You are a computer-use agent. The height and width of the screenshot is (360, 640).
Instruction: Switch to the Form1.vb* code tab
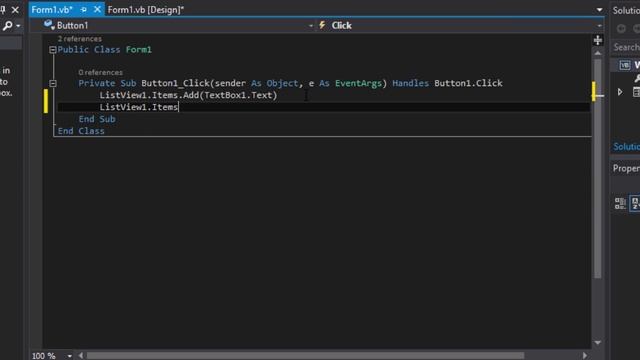[52, 9]
